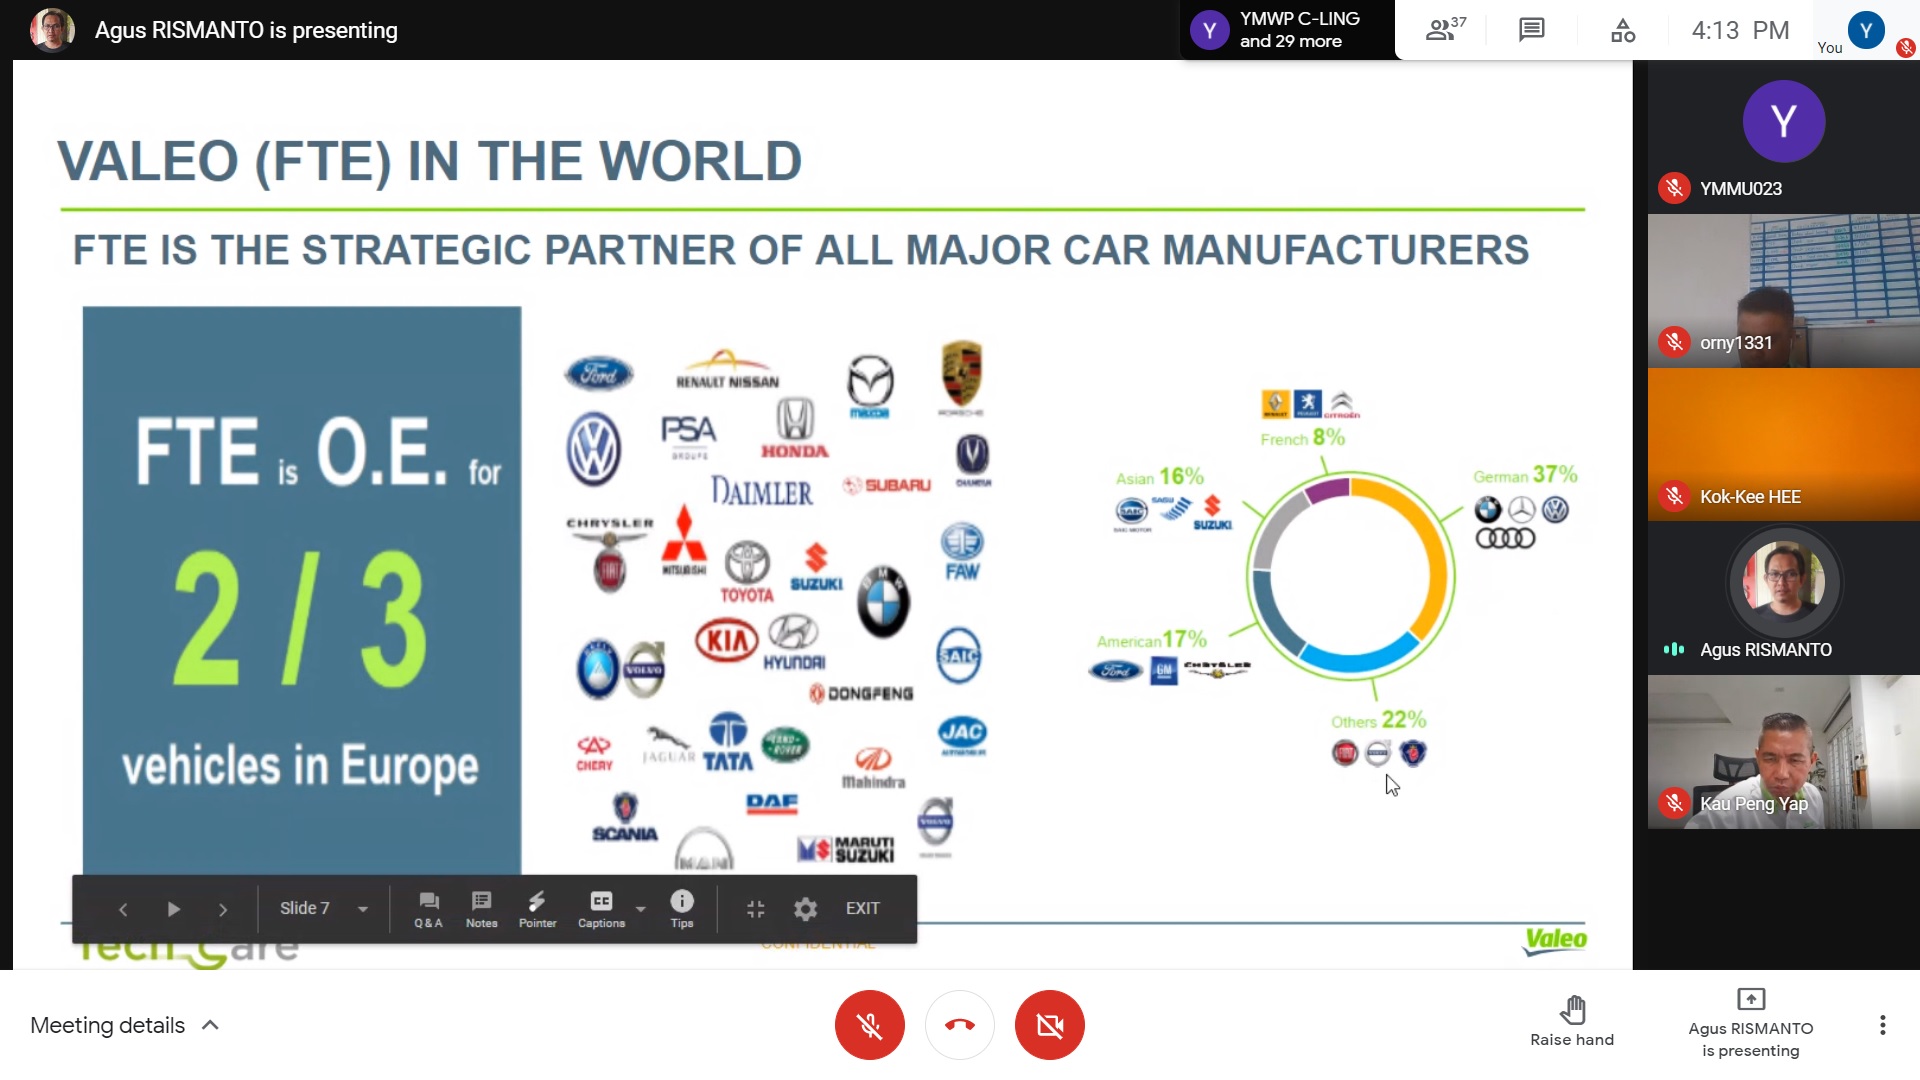Toggle microphone mute button
This screenshot has width=1920, height=1080.
(869, 1025)
